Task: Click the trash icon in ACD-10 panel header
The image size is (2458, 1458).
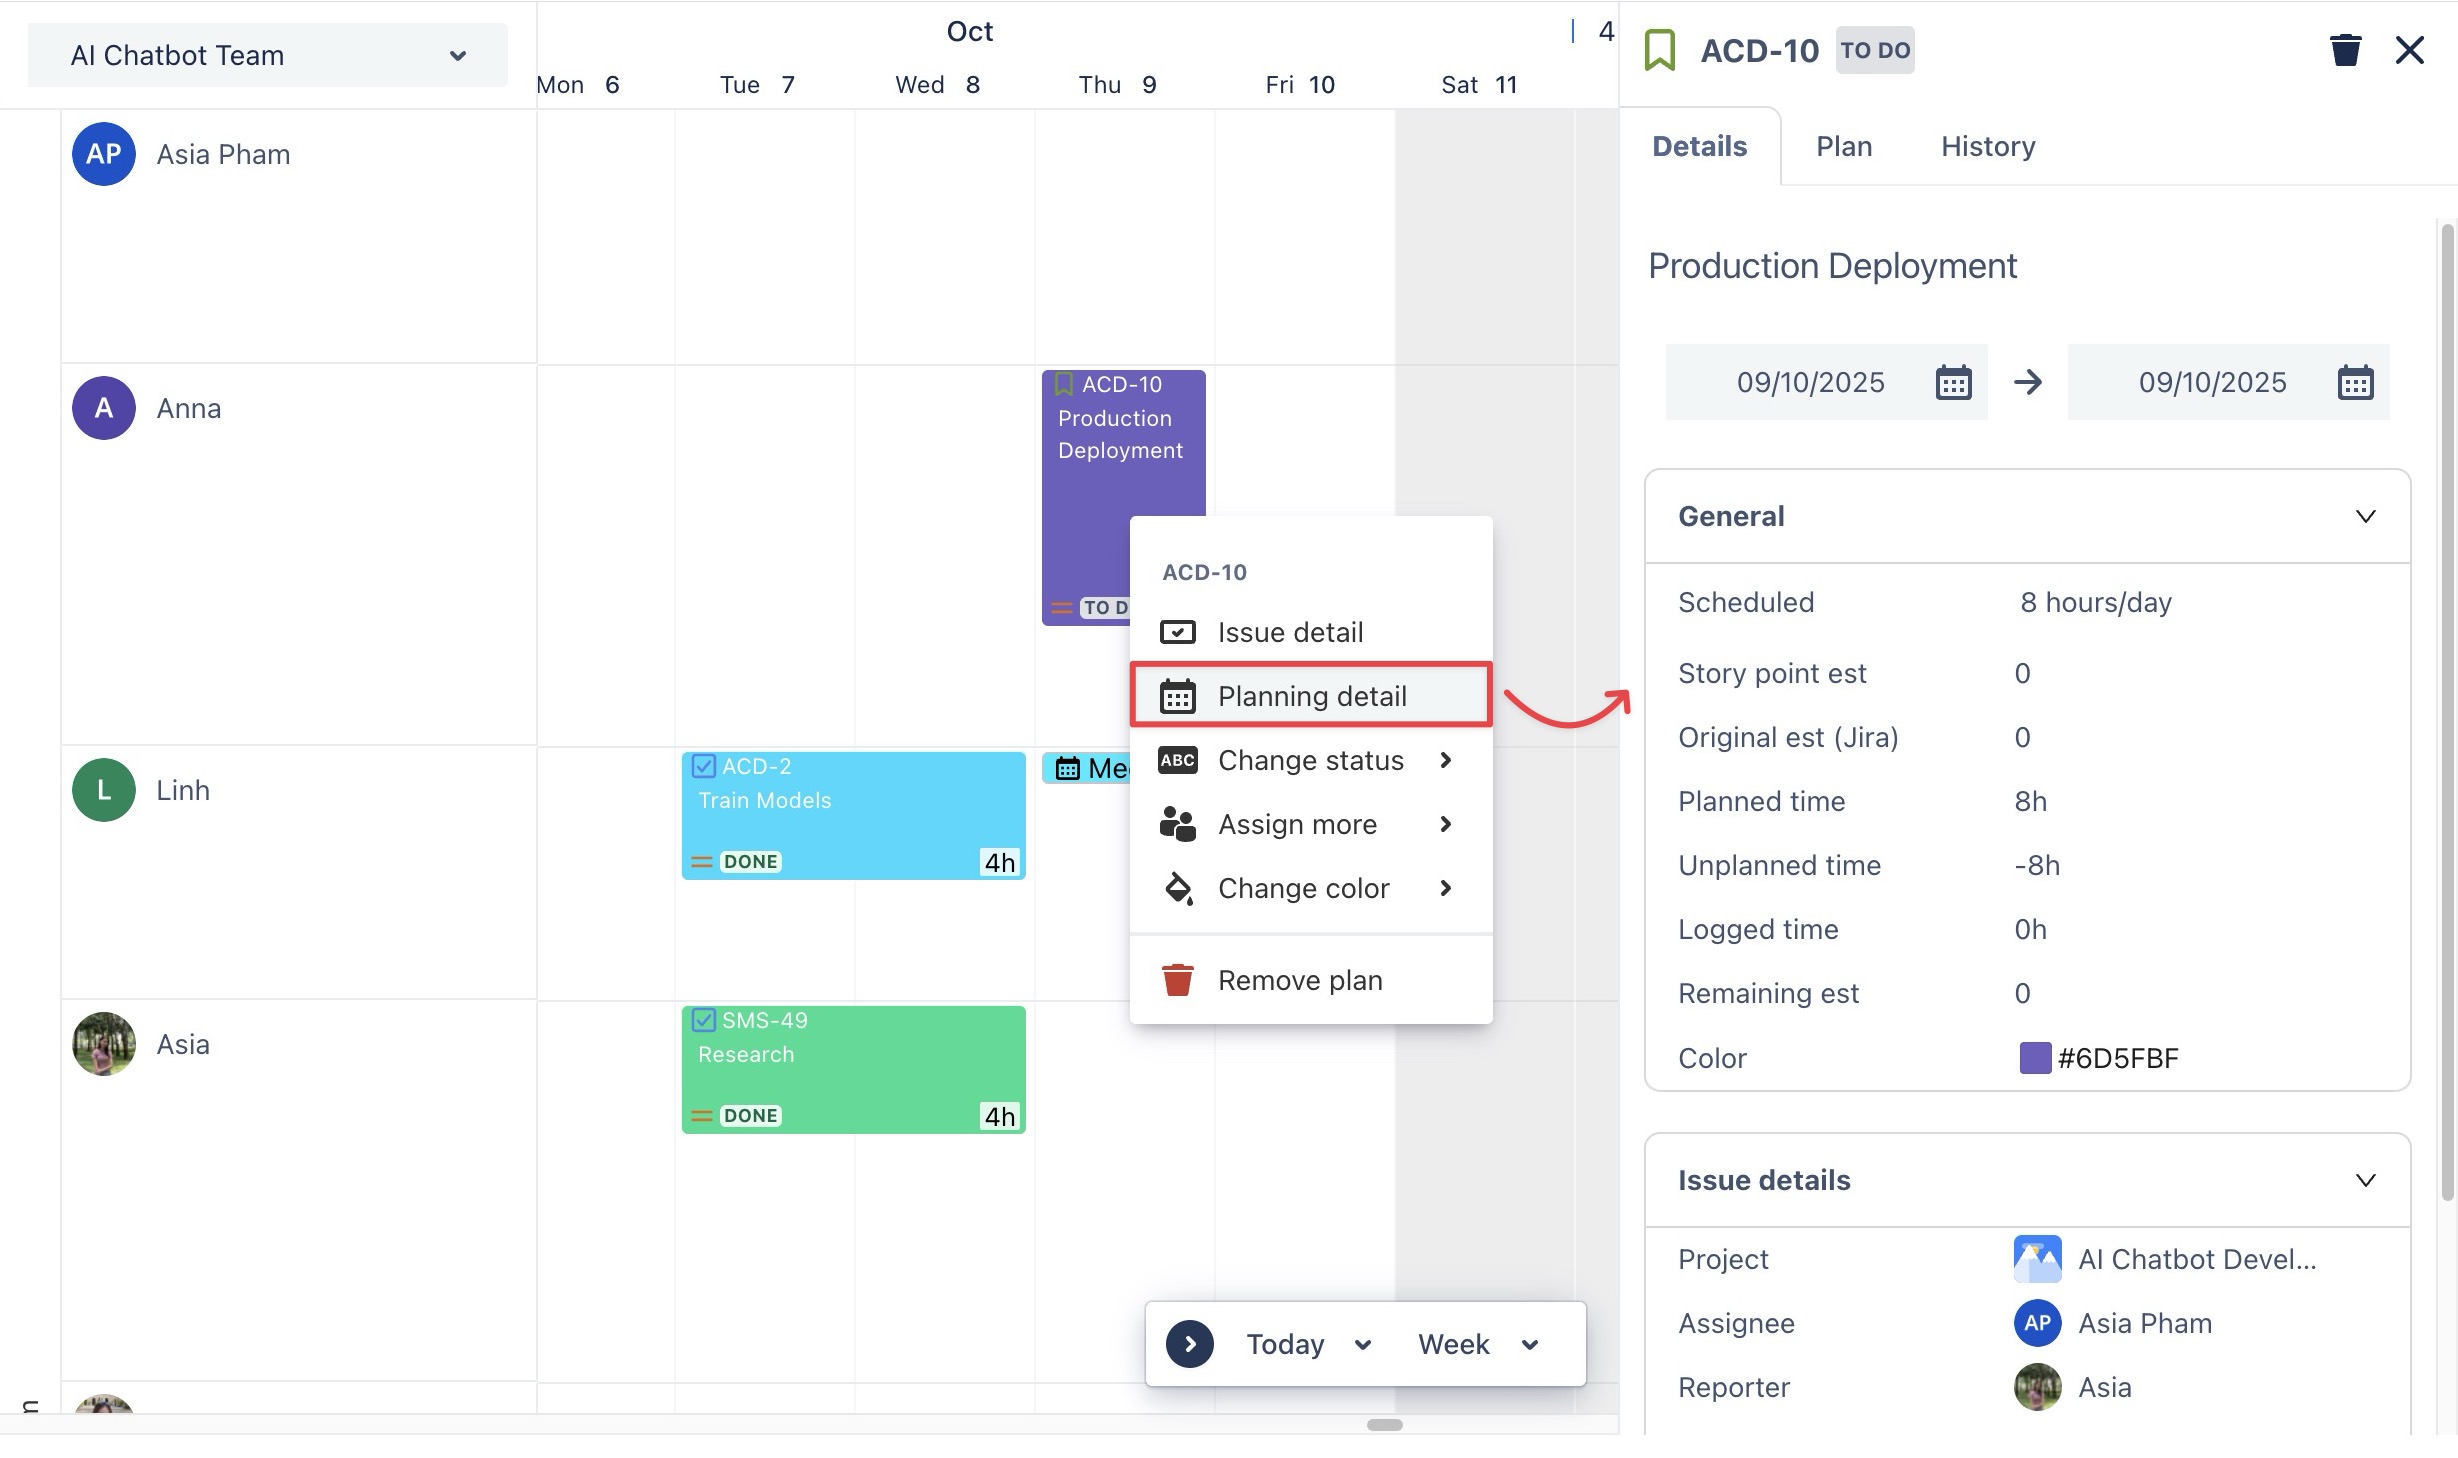Action: point(2345,50)
